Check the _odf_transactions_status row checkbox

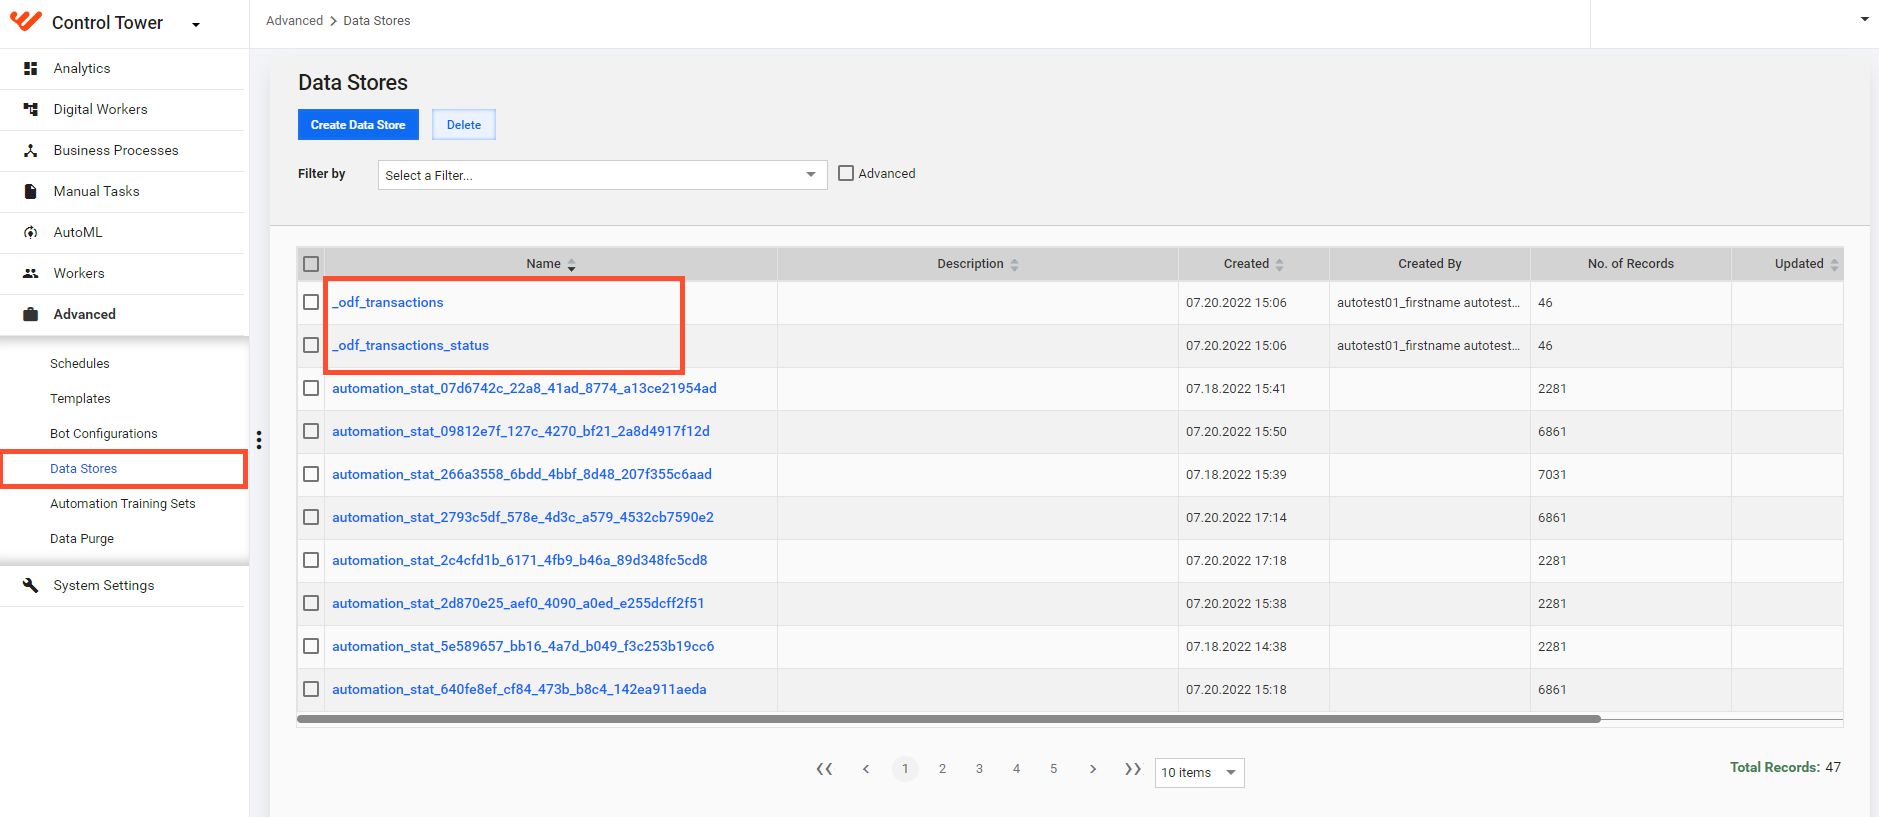pyautogui.click(x=311, y=345)
